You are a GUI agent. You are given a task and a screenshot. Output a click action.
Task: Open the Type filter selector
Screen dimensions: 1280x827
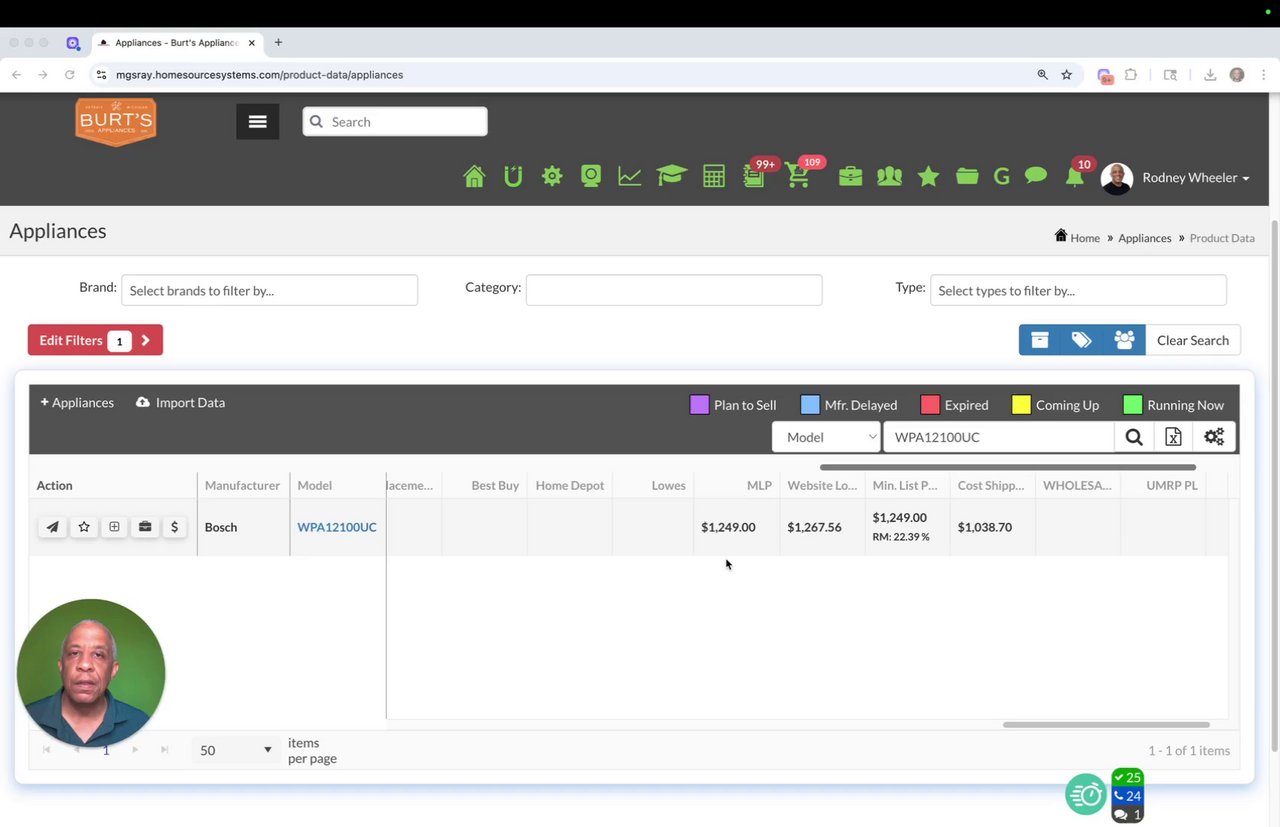(x=1078, y=290)
